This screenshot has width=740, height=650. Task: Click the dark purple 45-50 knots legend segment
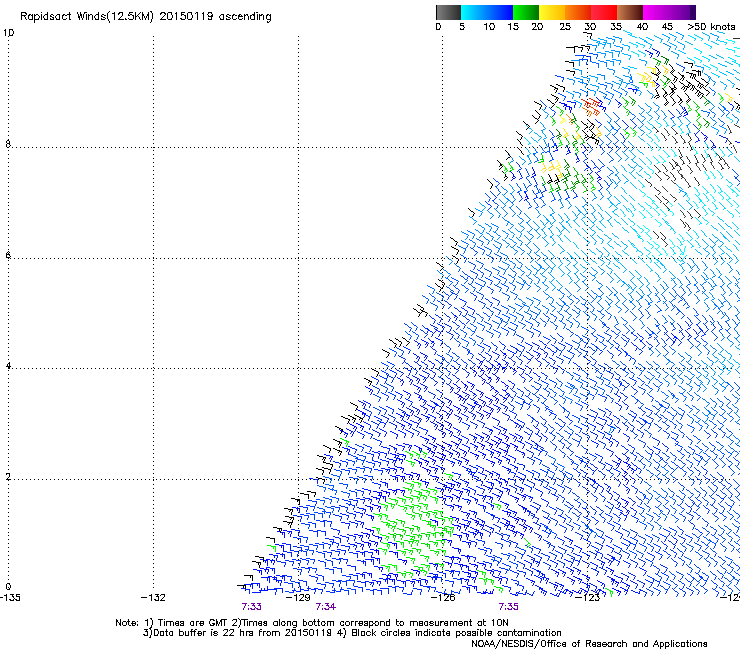click(x=682, y=12)
